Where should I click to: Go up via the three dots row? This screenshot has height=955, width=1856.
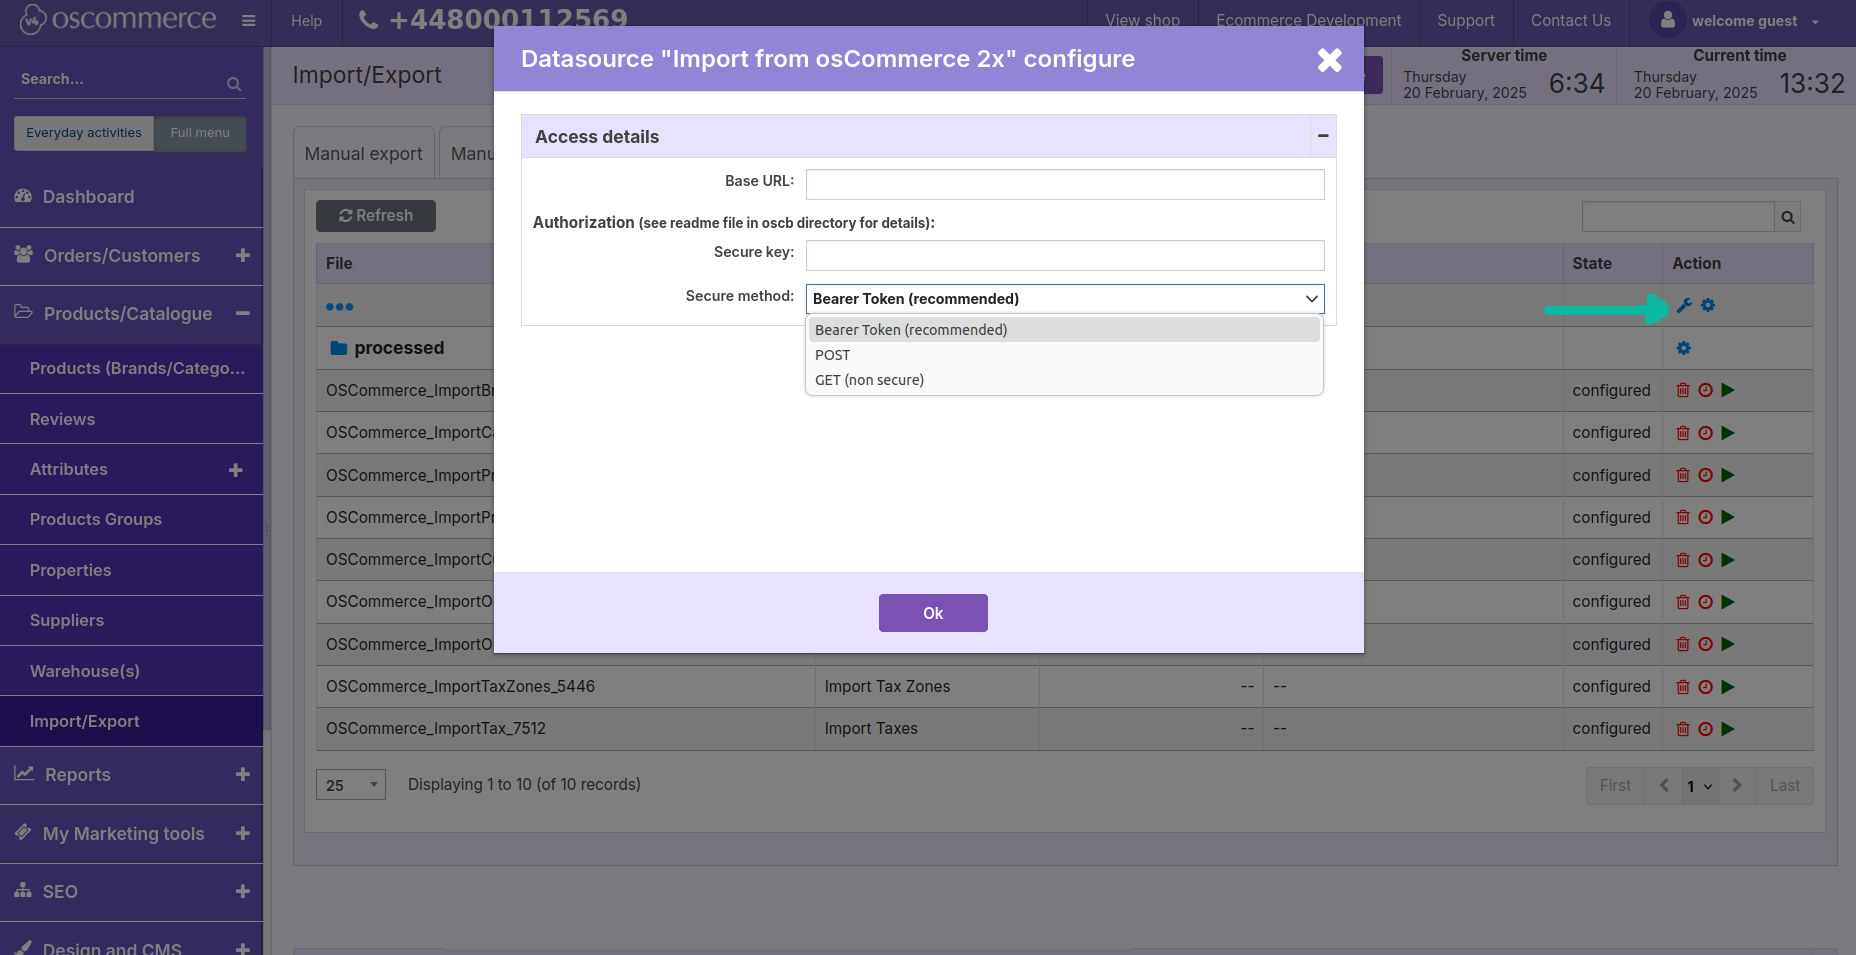click(x=340, y=307)
